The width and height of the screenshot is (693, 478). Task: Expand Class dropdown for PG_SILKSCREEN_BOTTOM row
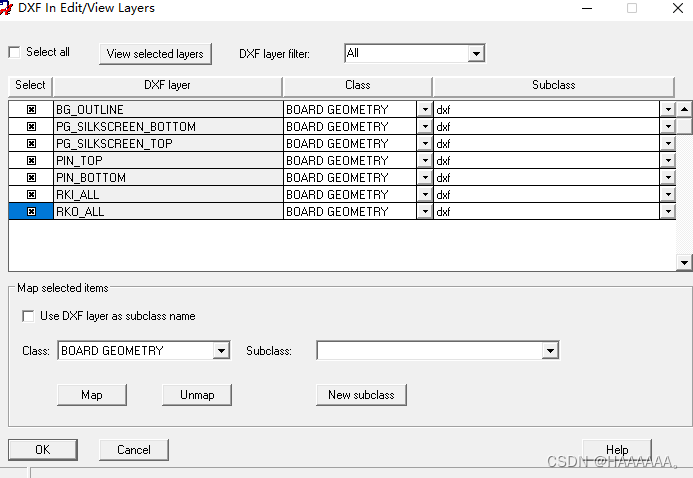tap(424, 127)
